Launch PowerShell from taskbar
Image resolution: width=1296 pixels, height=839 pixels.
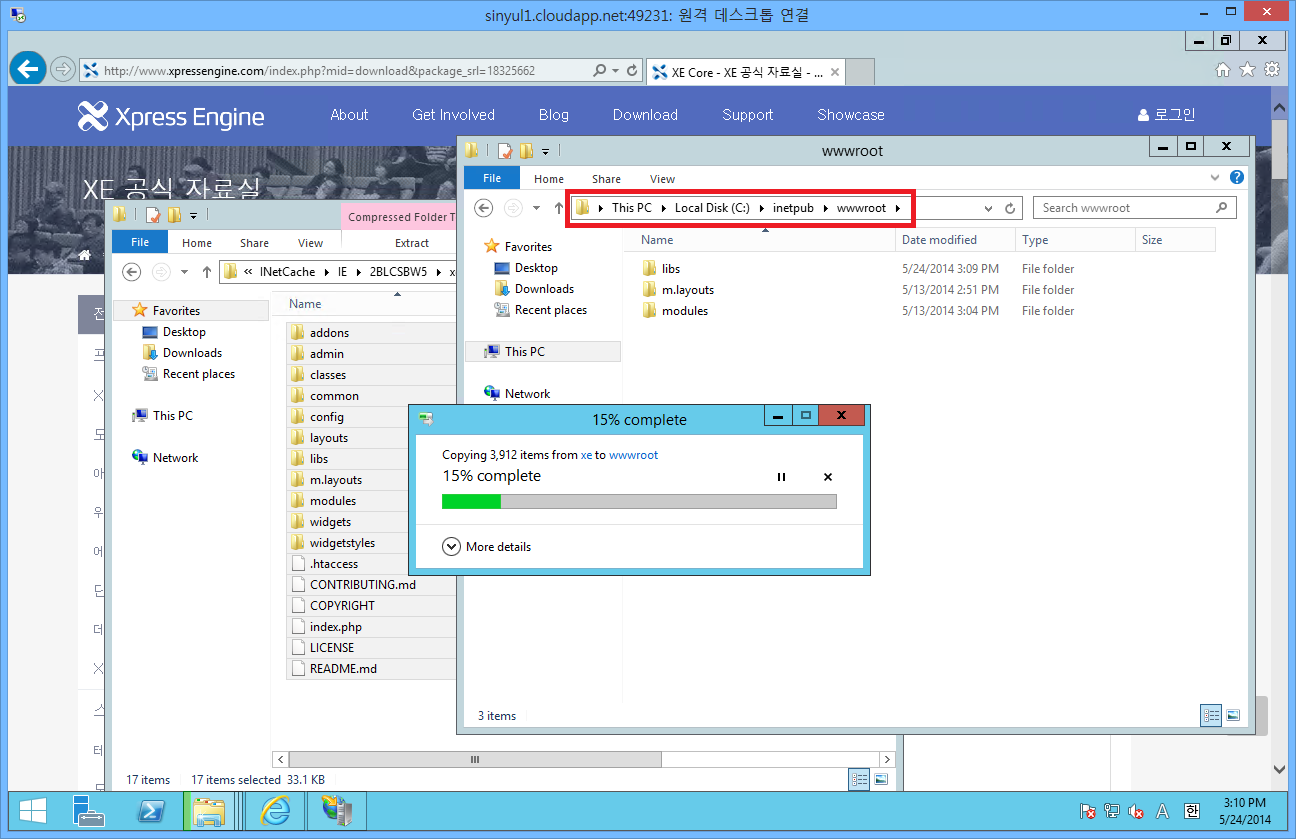click(151, 812)
